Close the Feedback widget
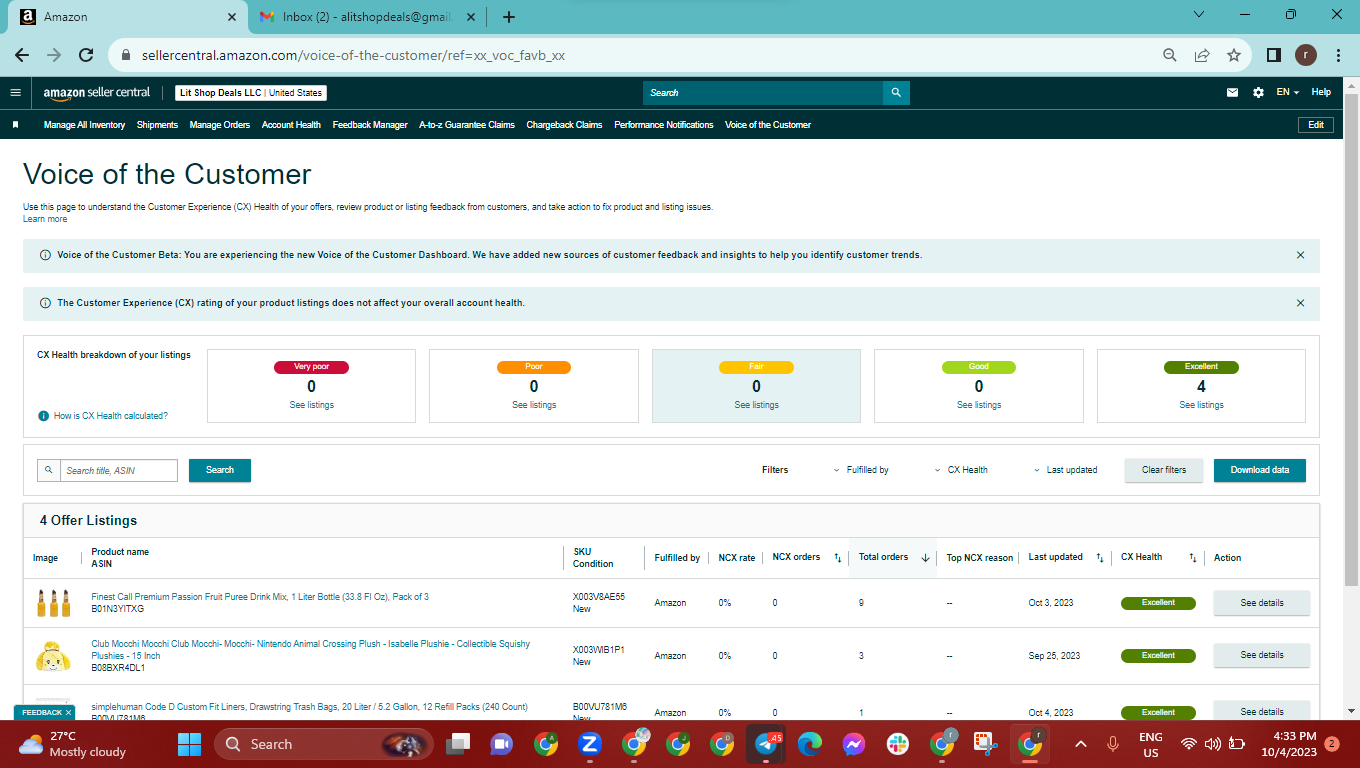 coord(68,713)
